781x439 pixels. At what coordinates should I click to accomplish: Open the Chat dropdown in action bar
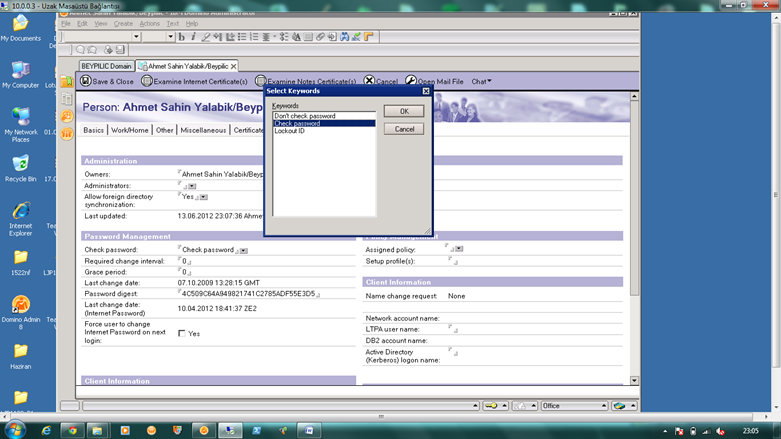(481, 81)
